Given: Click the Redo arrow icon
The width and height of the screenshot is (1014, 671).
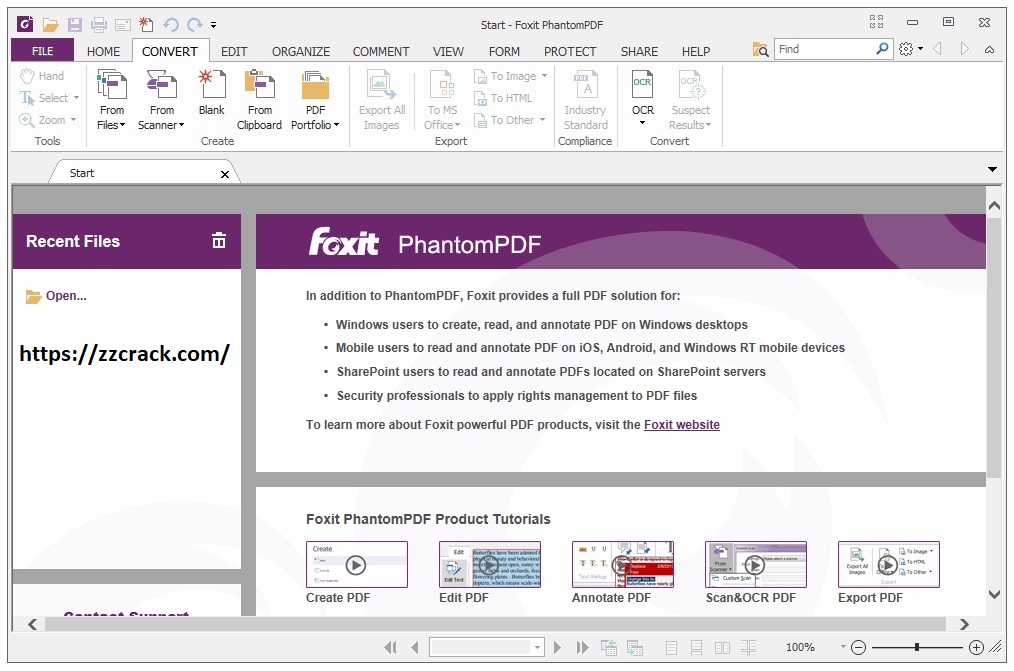Looking at the screenshot, I should [194, 25].
